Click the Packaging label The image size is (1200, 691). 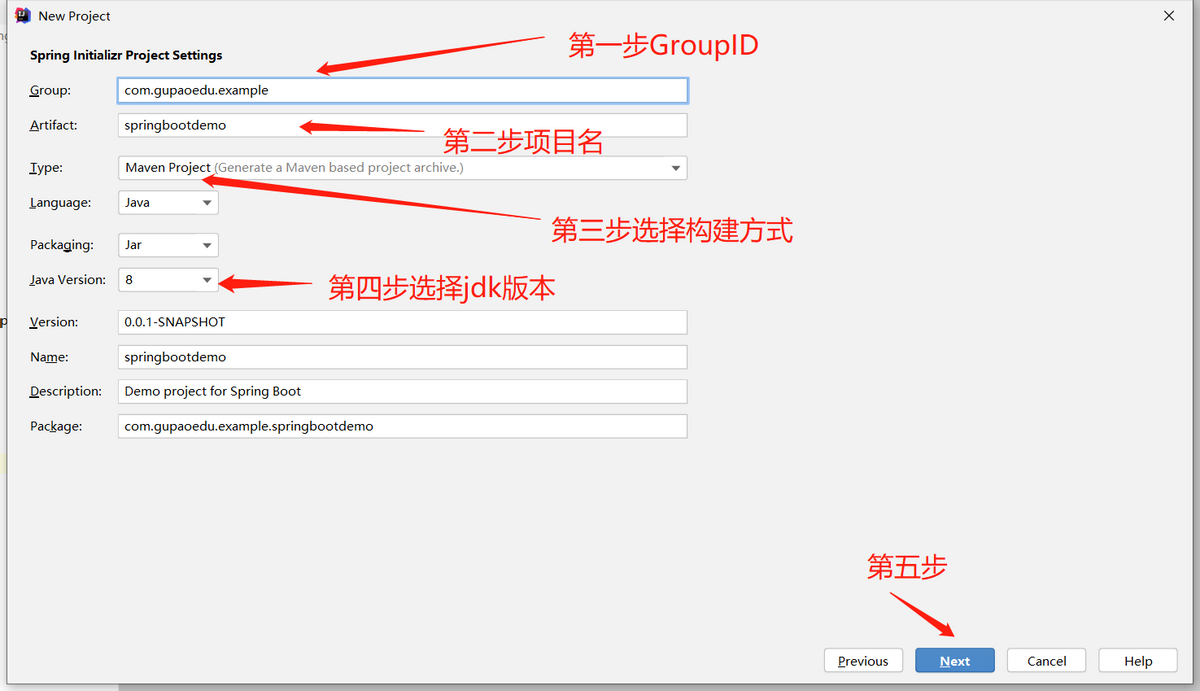coord(62,245)
